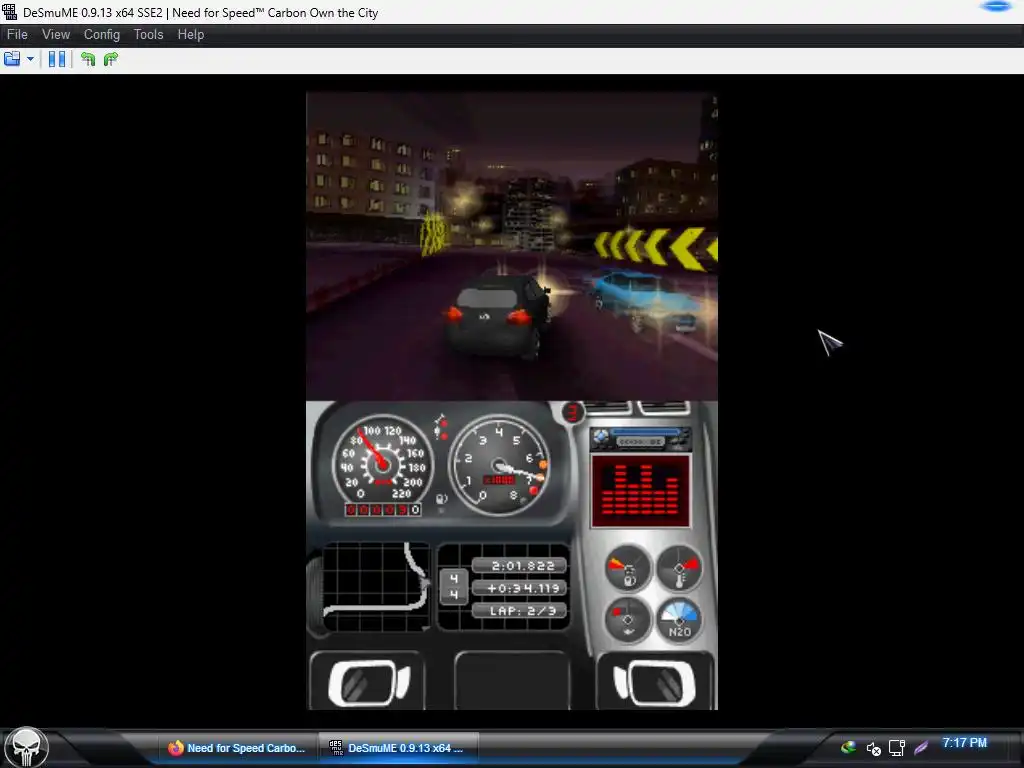Image resolution: width=1024 pixels, height=768 pixels.
Task: Open the View menu
Action: tap(56, 35)
